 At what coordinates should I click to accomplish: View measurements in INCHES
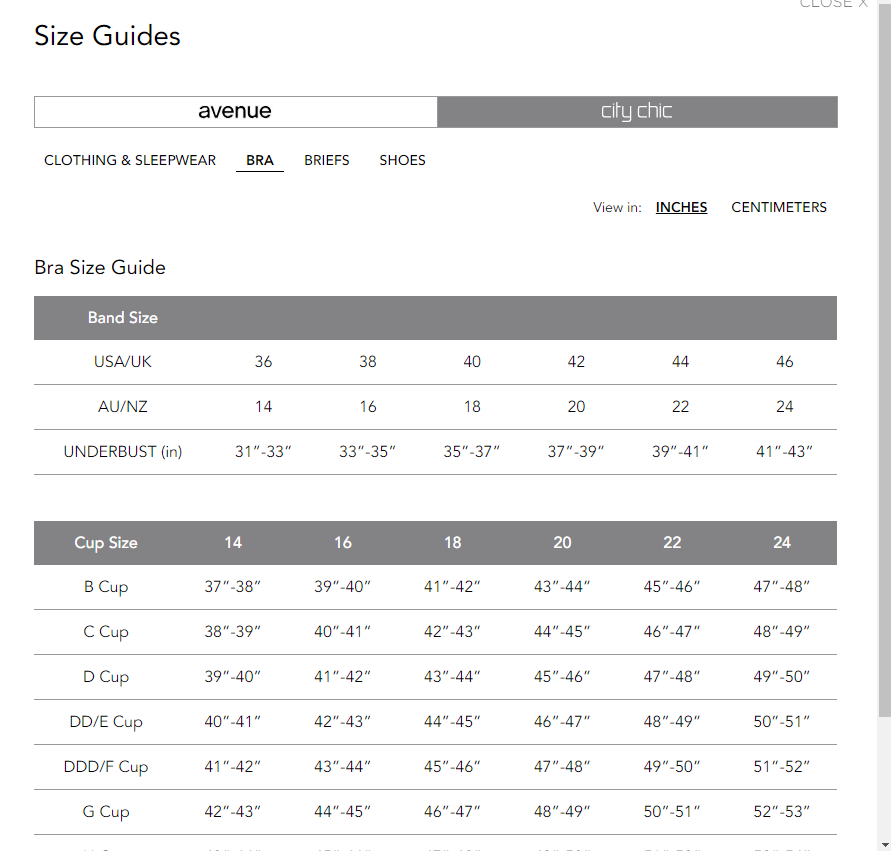coord(681,207)
